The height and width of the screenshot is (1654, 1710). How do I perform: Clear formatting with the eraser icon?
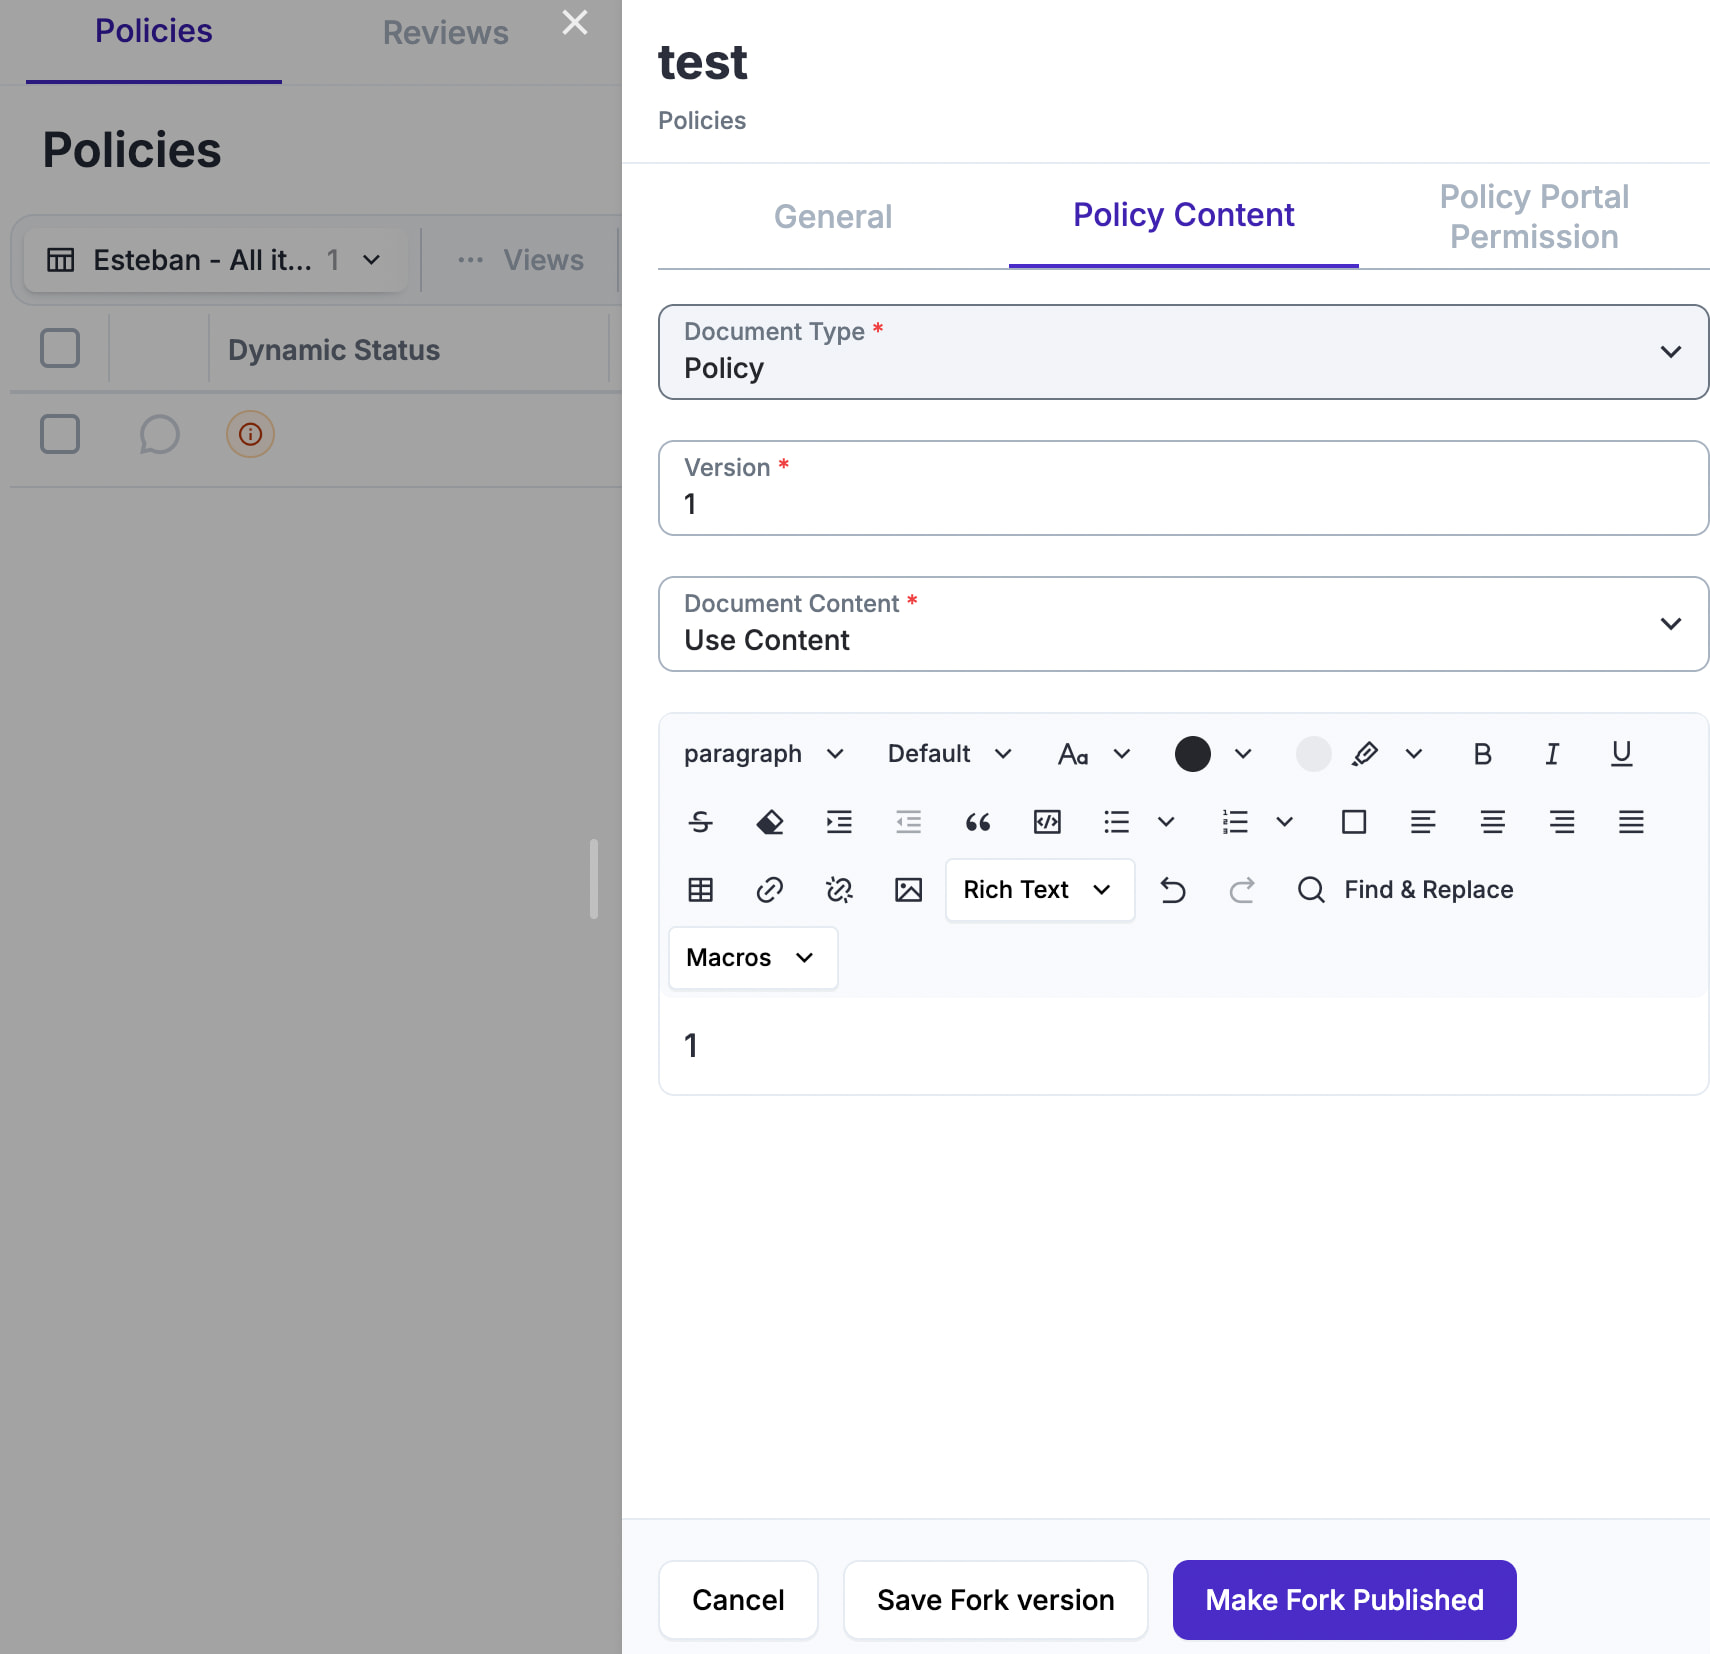click(769, 822)
